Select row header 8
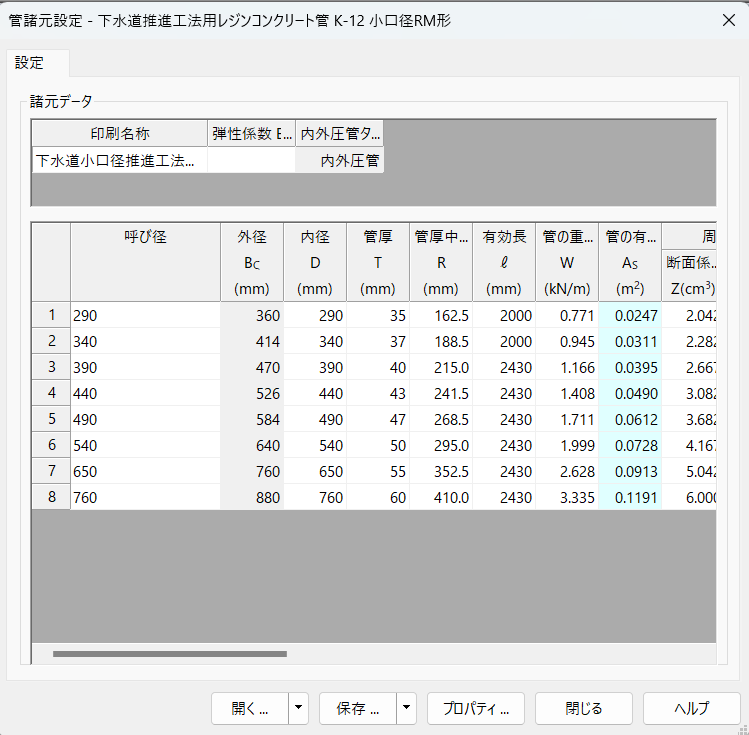 (51, 497)
